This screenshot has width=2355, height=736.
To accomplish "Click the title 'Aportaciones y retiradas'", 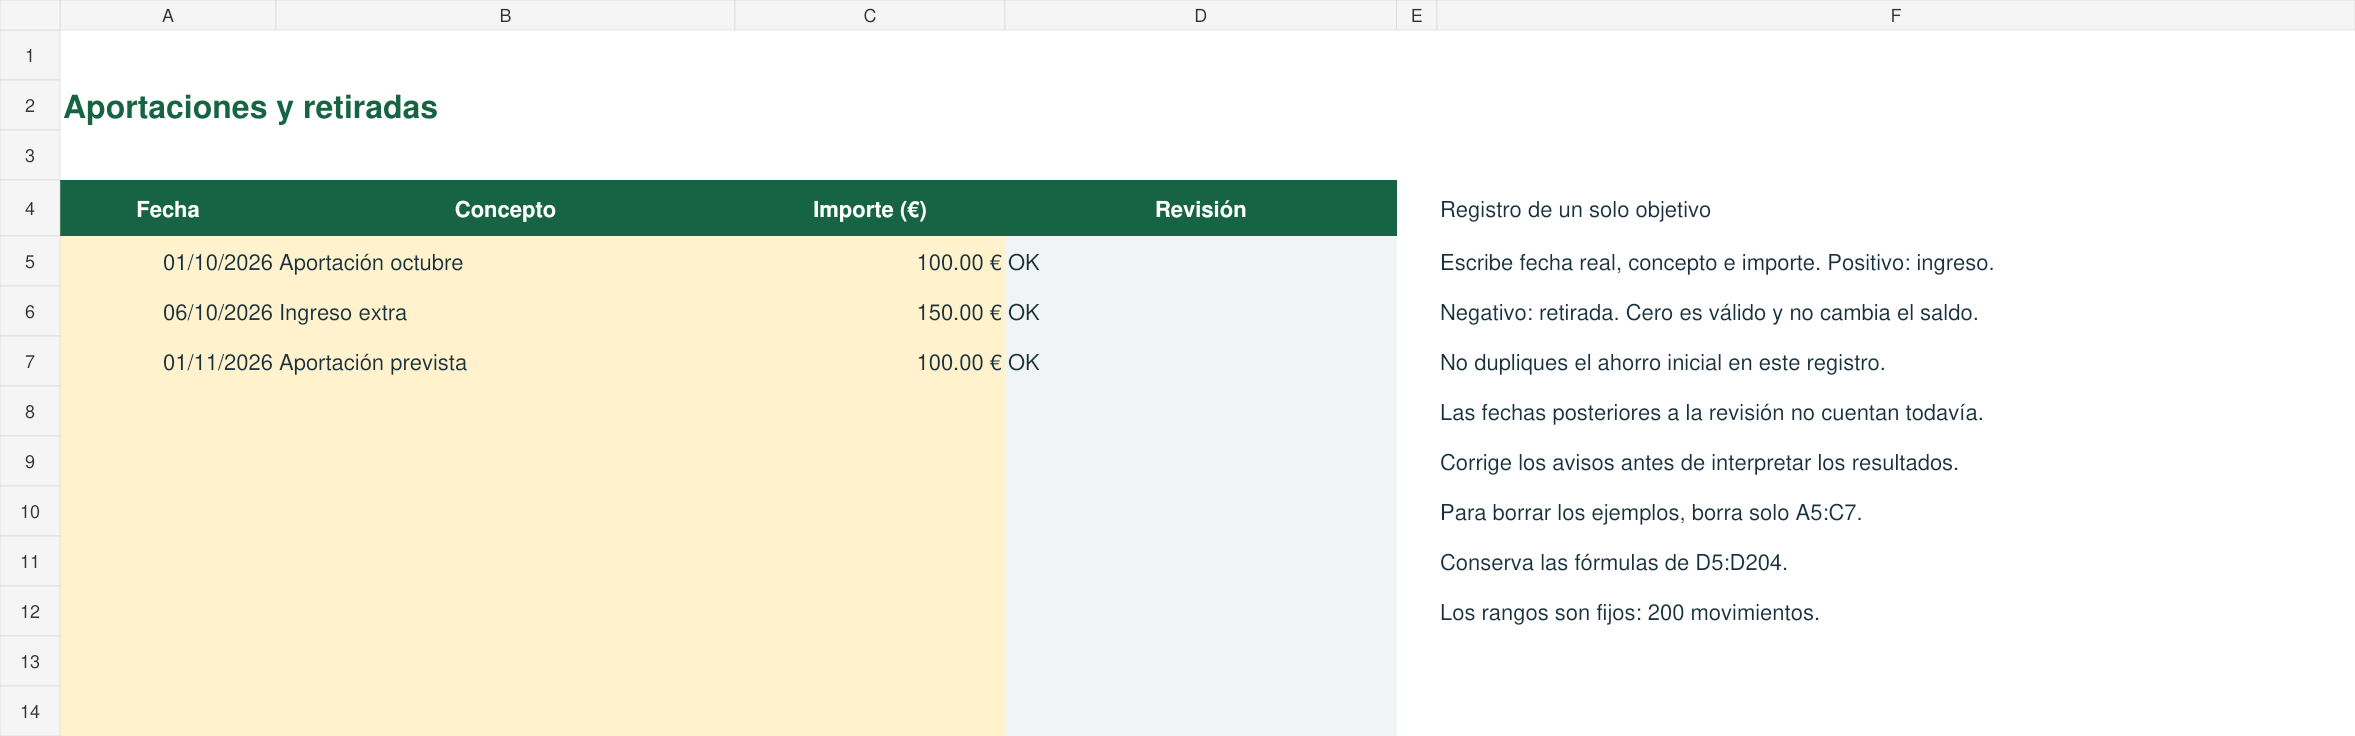I will click(x=251, y=107).
